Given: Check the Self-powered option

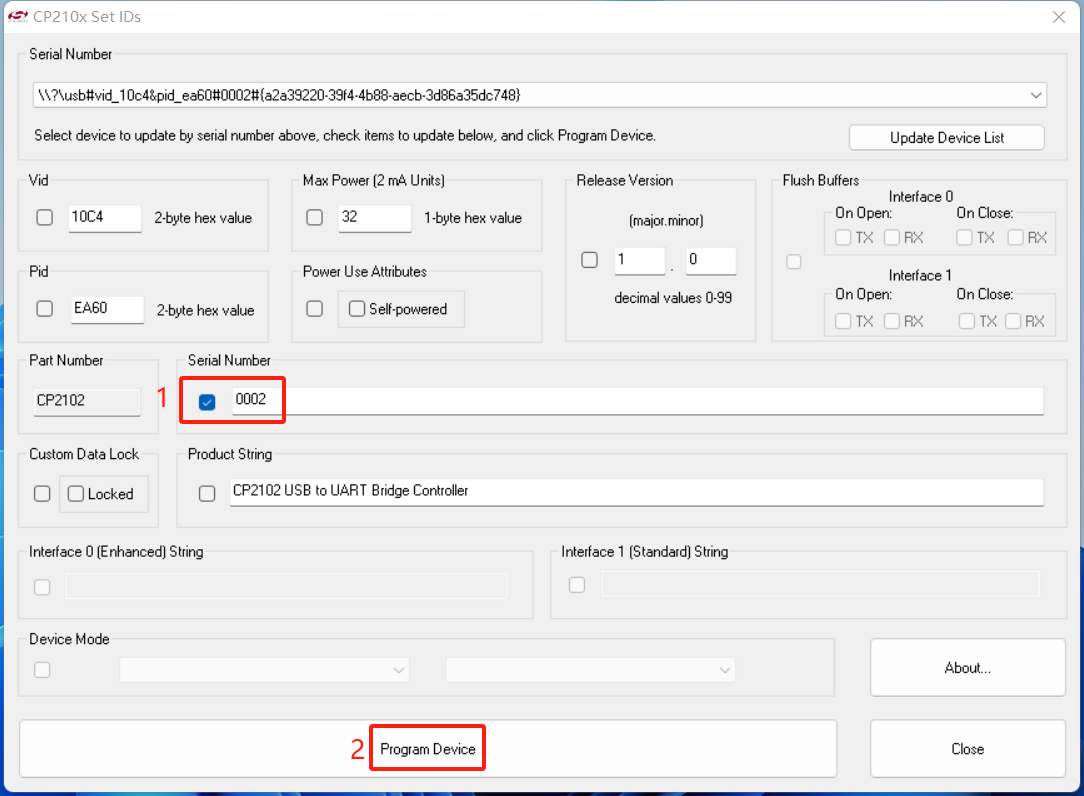Looking at the screenshot, I should 357,309.
